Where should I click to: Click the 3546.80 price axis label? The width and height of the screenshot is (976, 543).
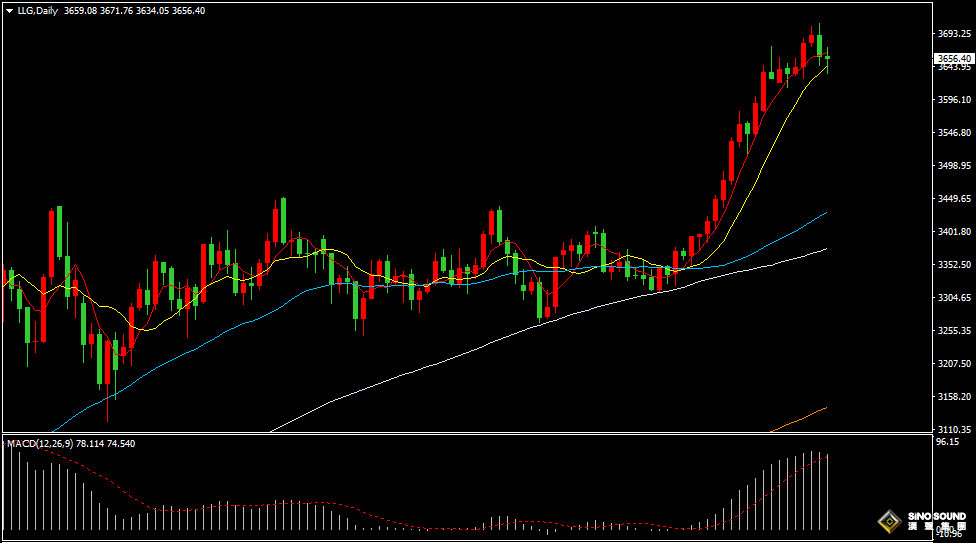tap(954, 133)
